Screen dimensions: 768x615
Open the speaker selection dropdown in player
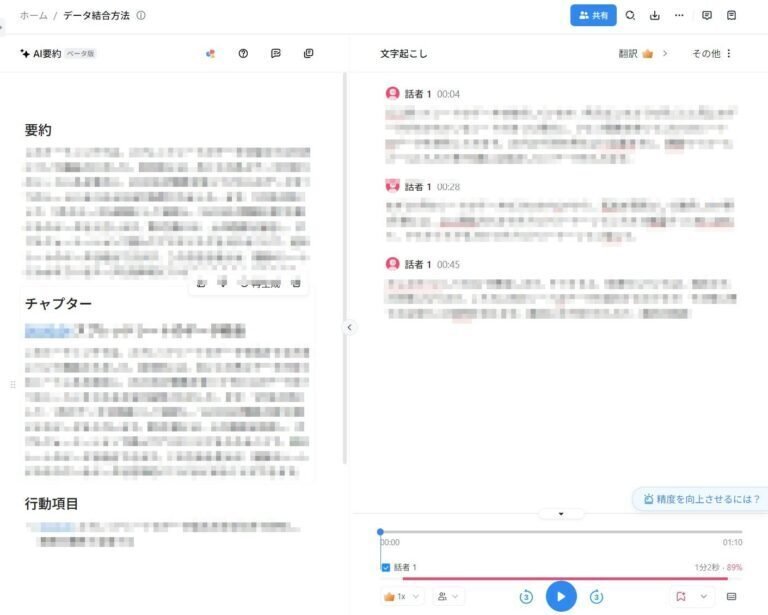coord(448,596)
